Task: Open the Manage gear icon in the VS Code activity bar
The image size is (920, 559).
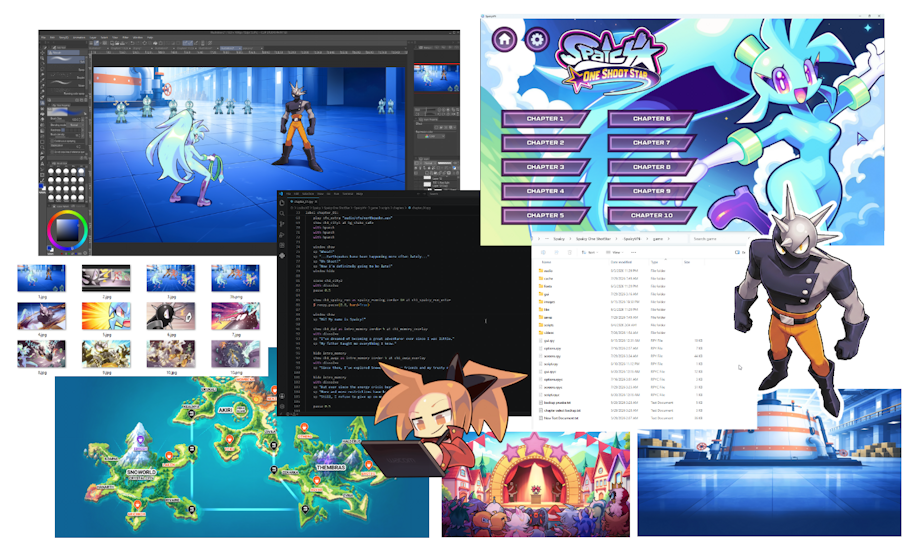Action: click(x=282, y=406)
